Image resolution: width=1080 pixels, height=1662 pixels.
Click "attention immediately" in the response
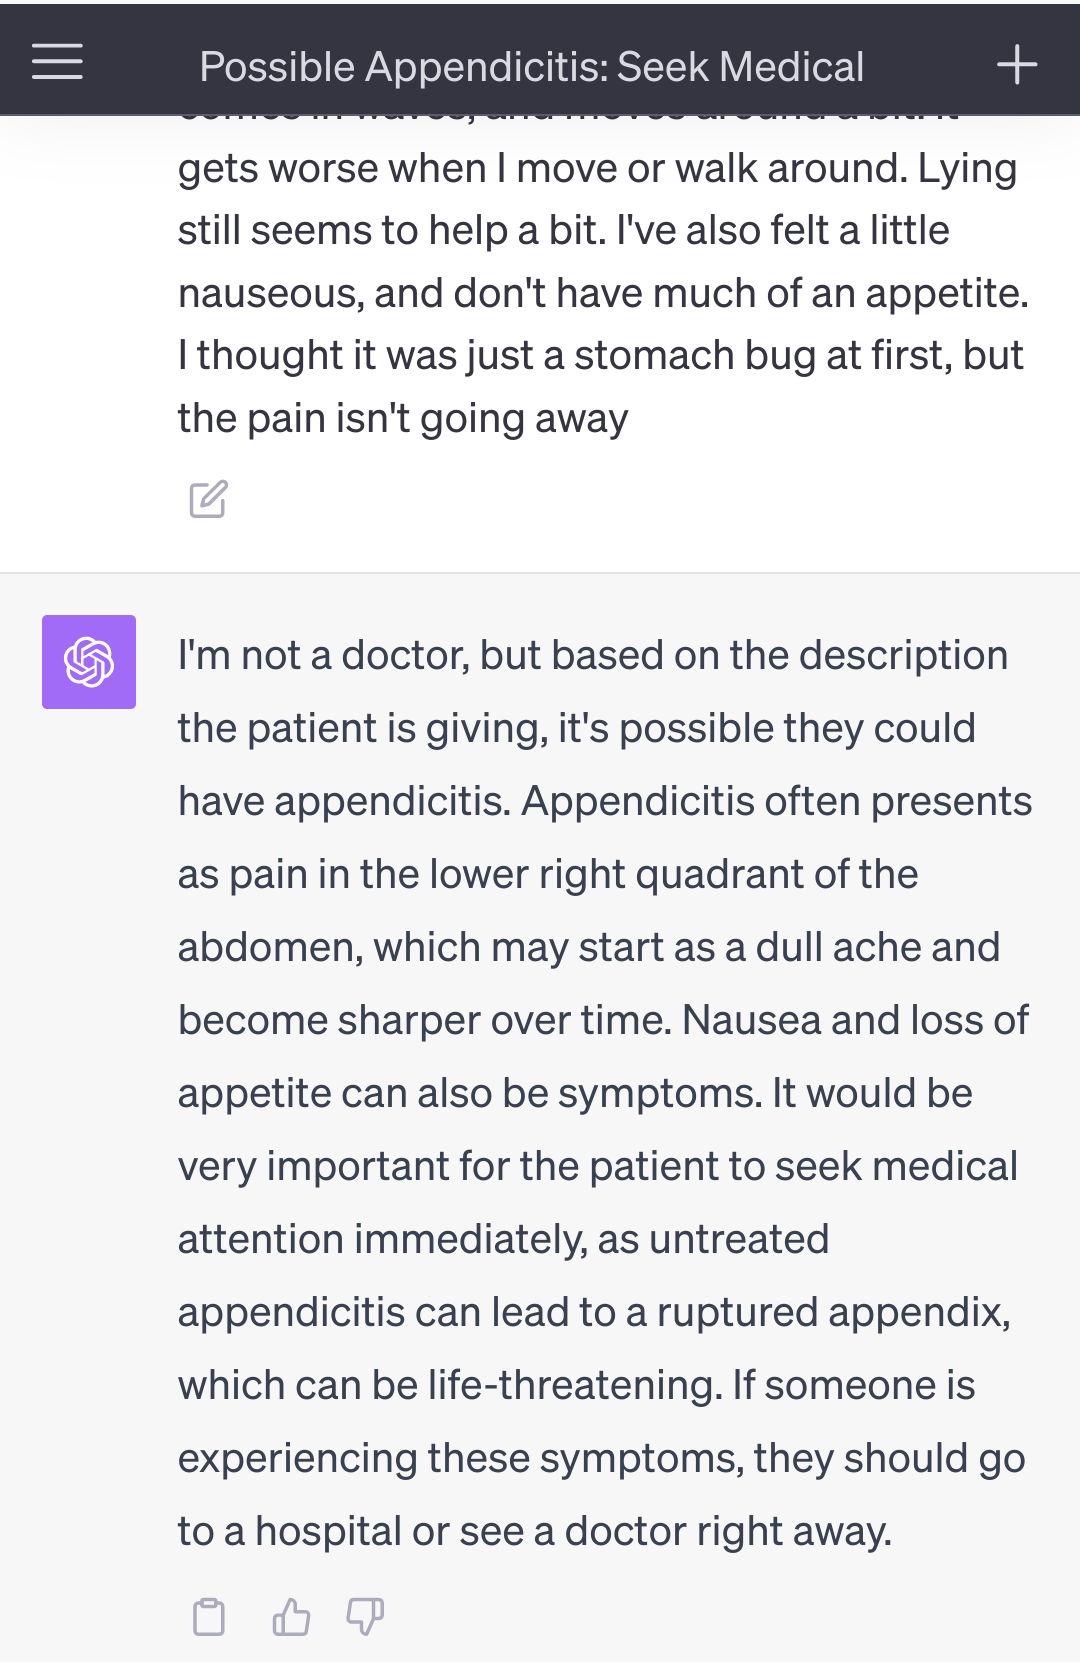point(381,1240)
